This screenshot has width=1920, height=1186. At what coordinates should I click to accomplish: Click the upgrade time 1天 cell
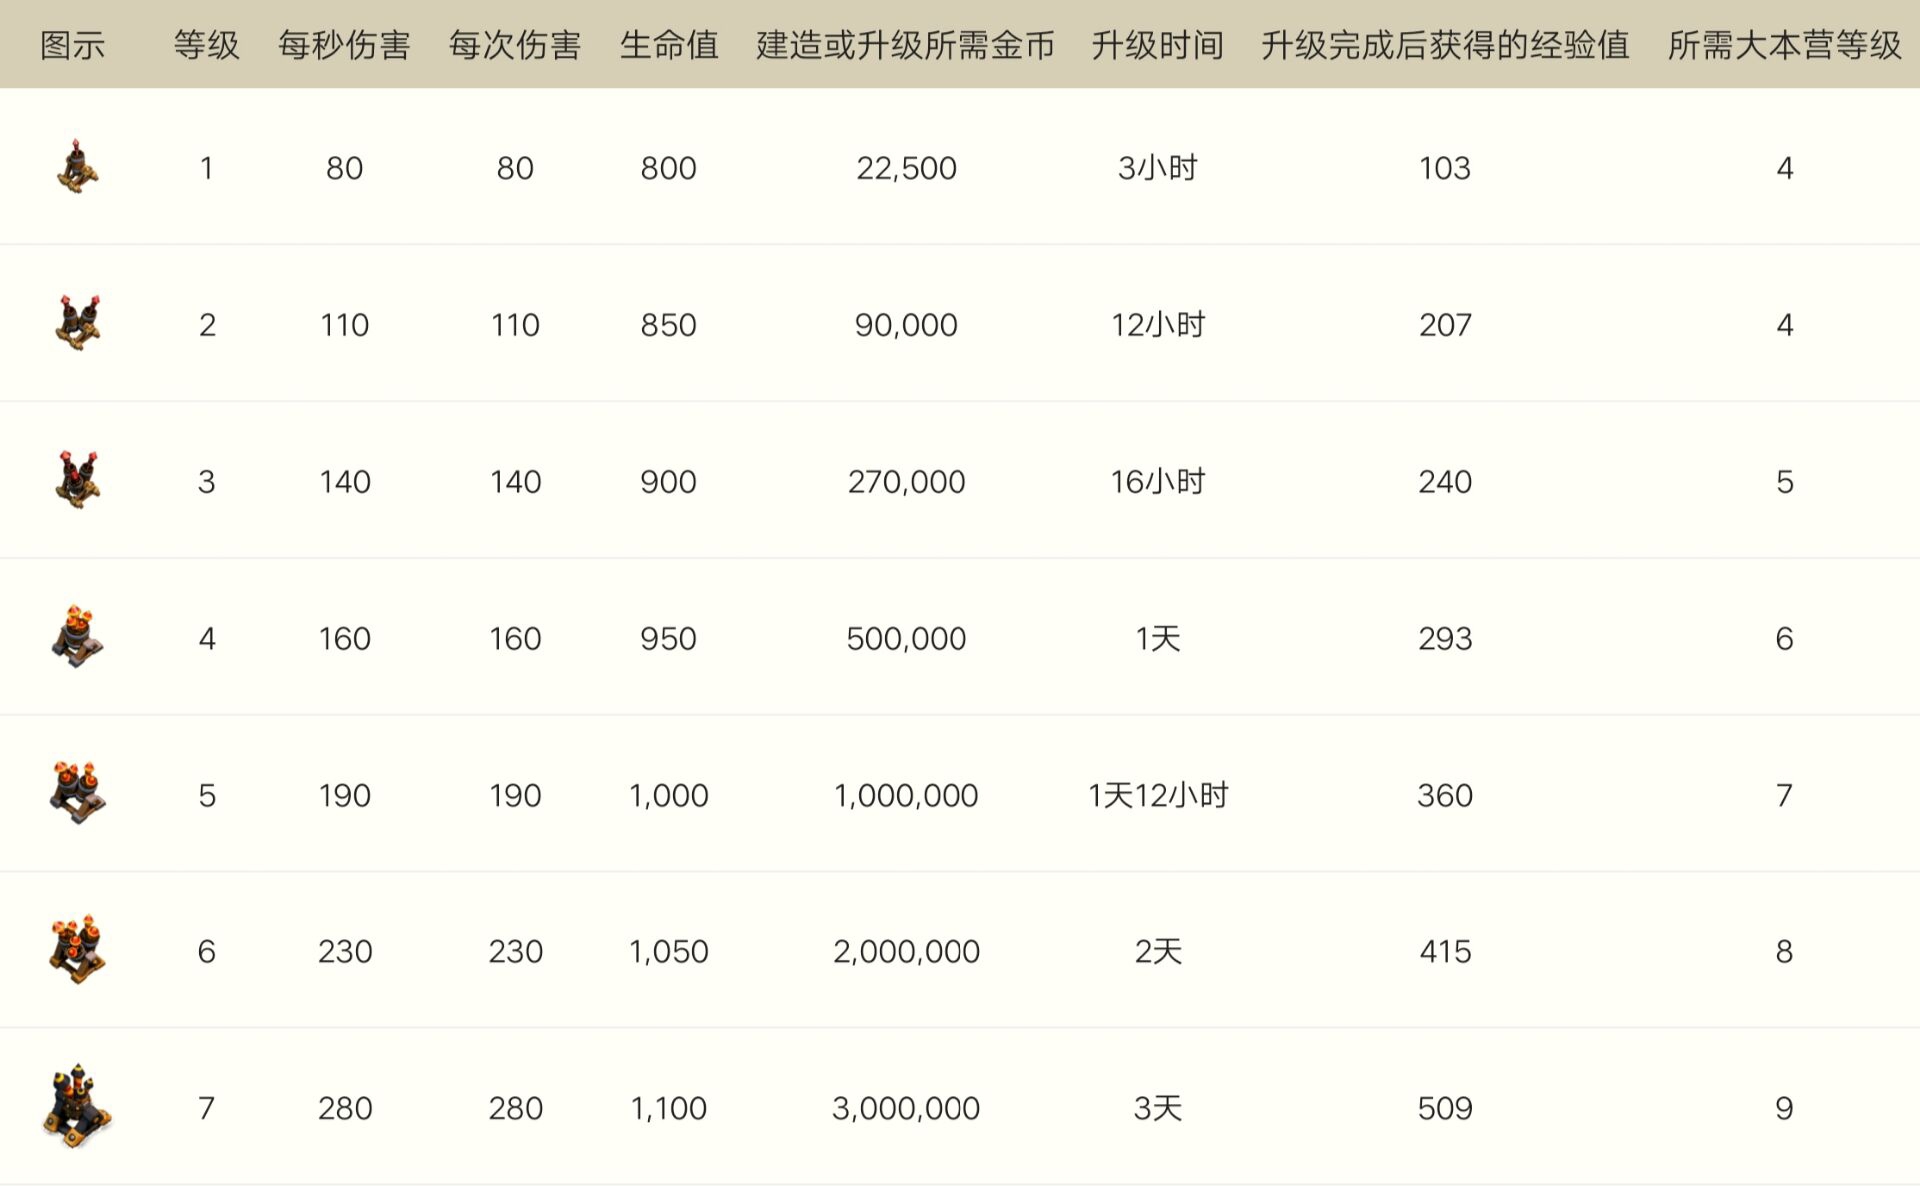[1158, 639]
